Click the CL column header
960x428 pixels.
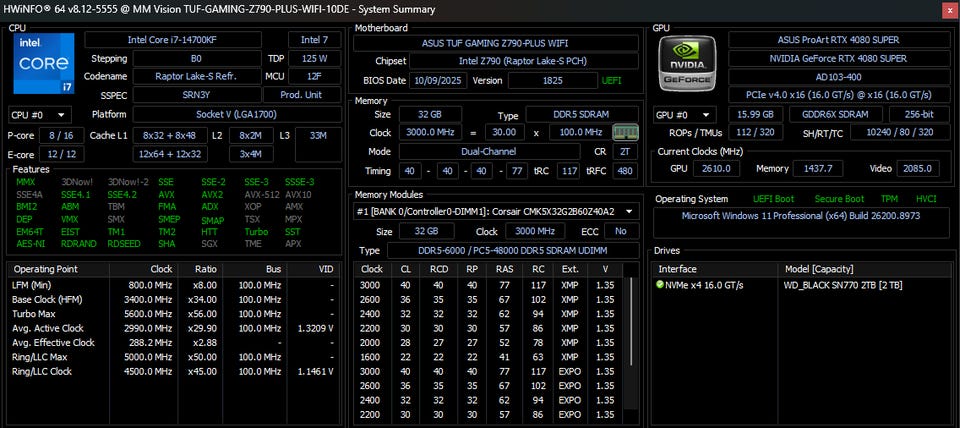[x=405, y=269]
